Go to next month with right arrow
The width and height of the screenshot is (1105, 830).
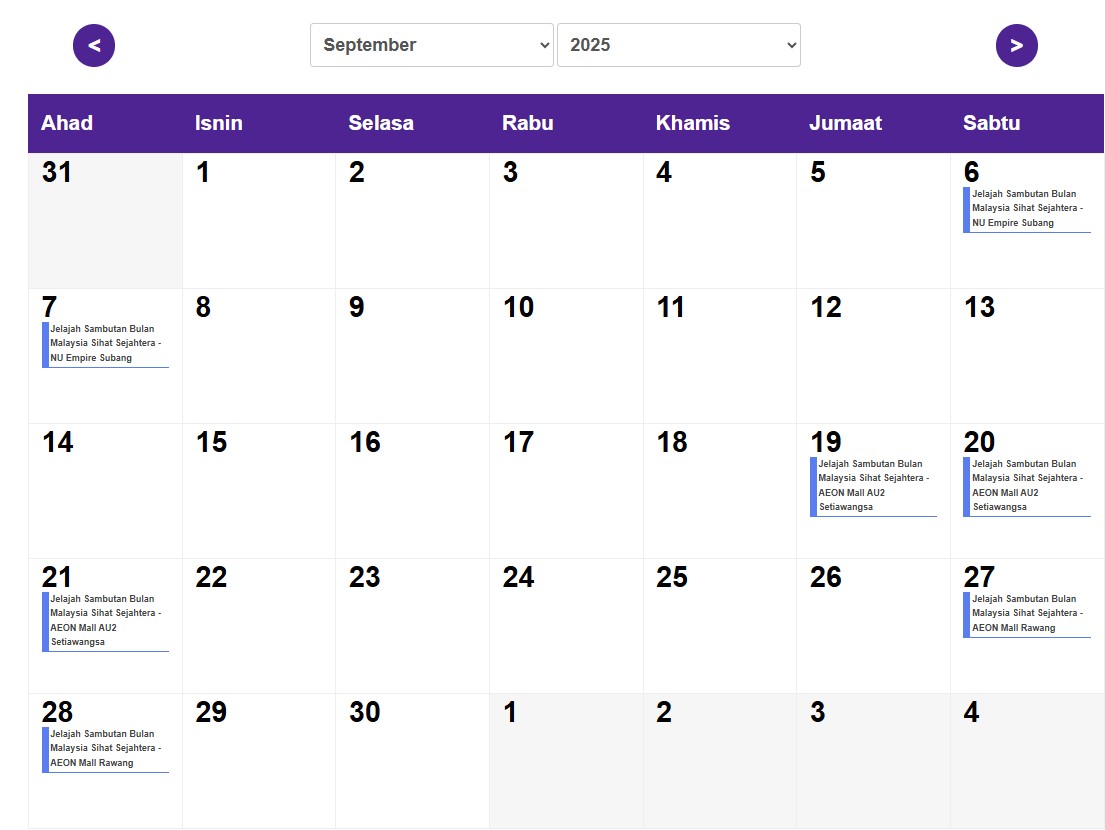(1016, 46)
